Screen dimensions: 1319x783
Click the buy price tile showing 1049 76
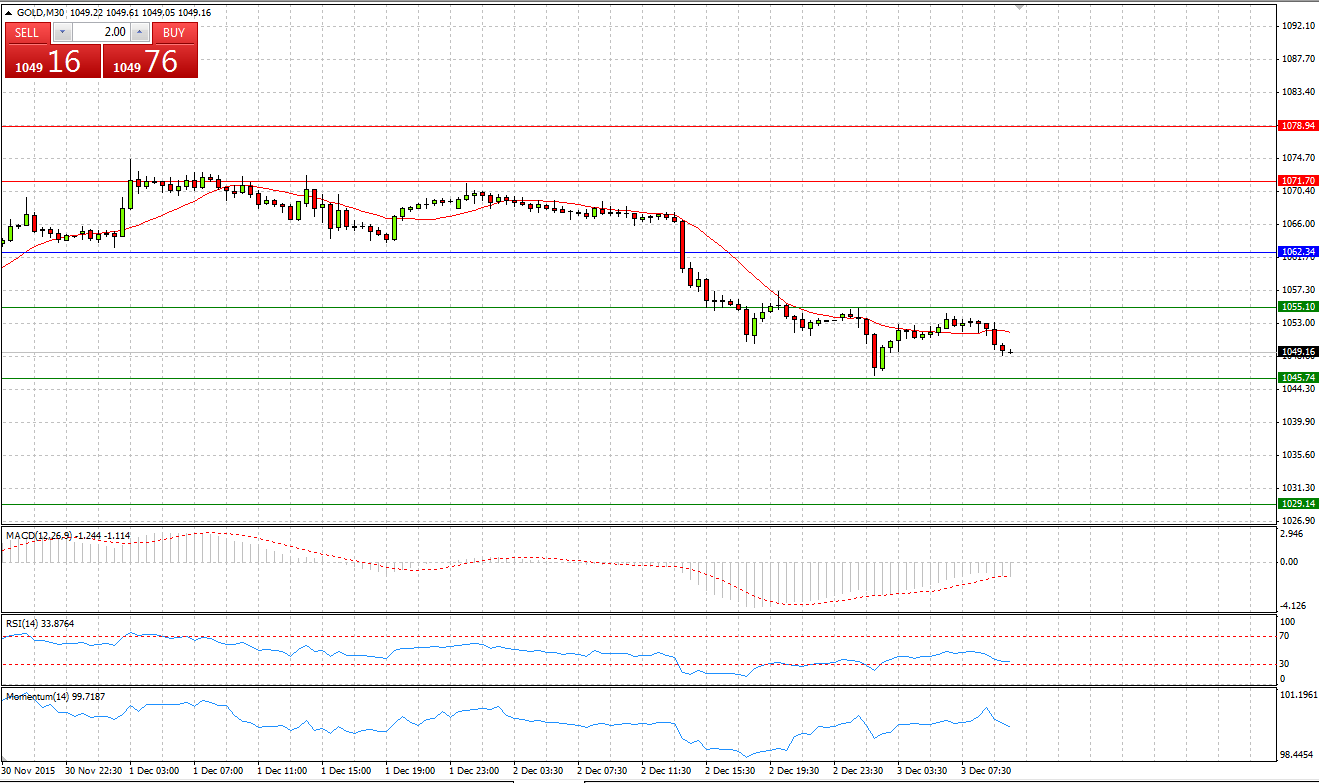[150, 61]
